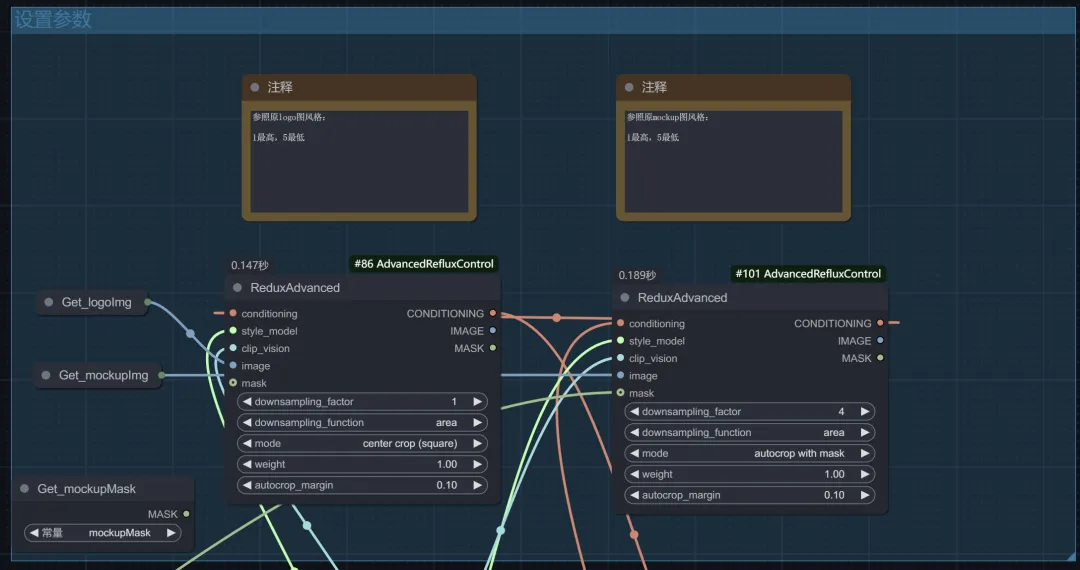Click weight value 1.00 in node #86
Image resolution: width=1080 pixels, height=570 pixels.
(x=447, y=464)
